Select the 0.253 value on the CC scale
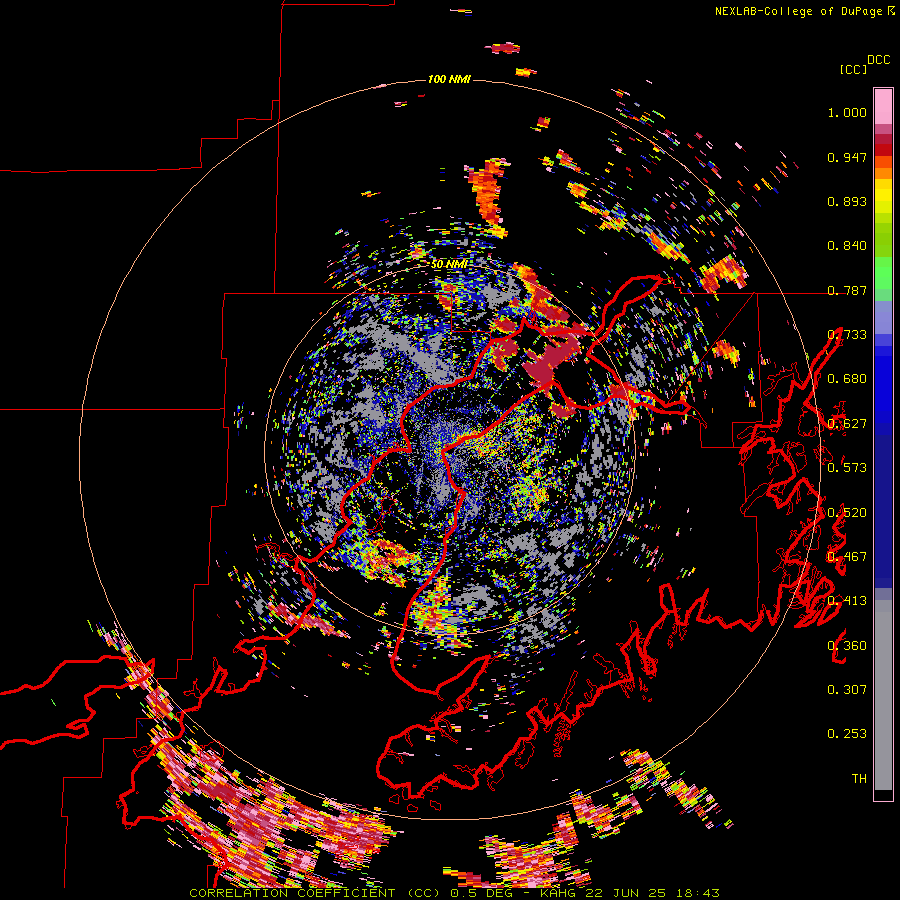The width and height of the screenshot is (900, 900). (847, 734)
